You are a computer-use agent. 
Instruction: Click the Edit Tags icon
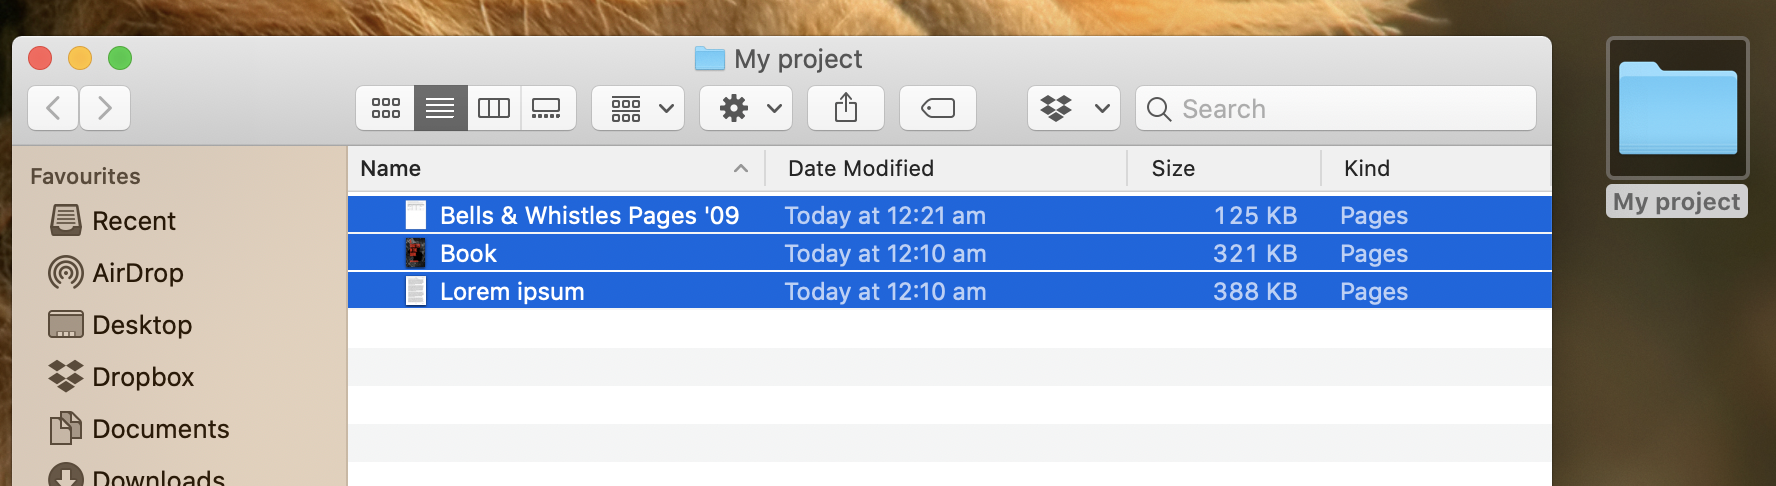tap(938, 108)
